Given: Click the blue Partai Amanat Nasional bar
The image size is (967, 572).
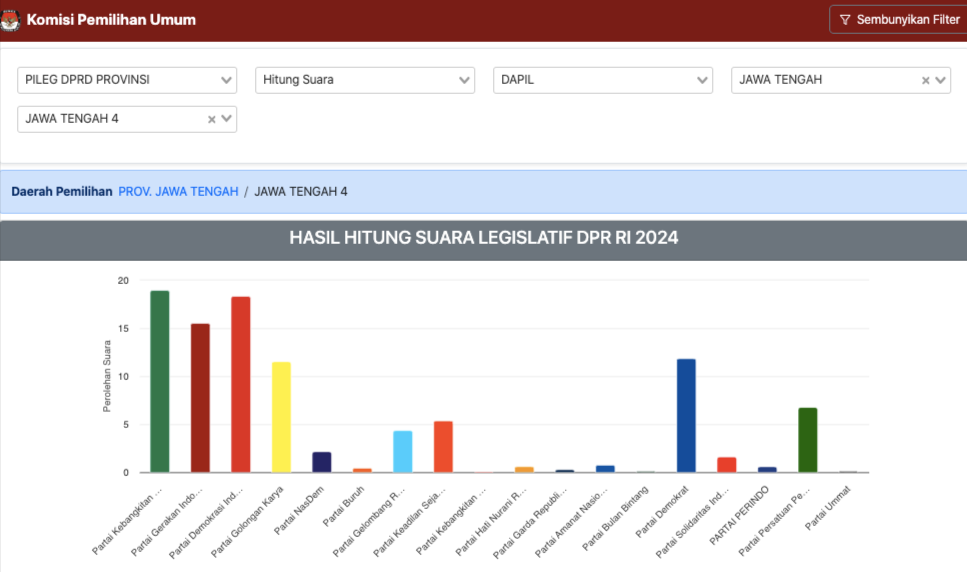Looking at the screenshot, I should (605, 469).
